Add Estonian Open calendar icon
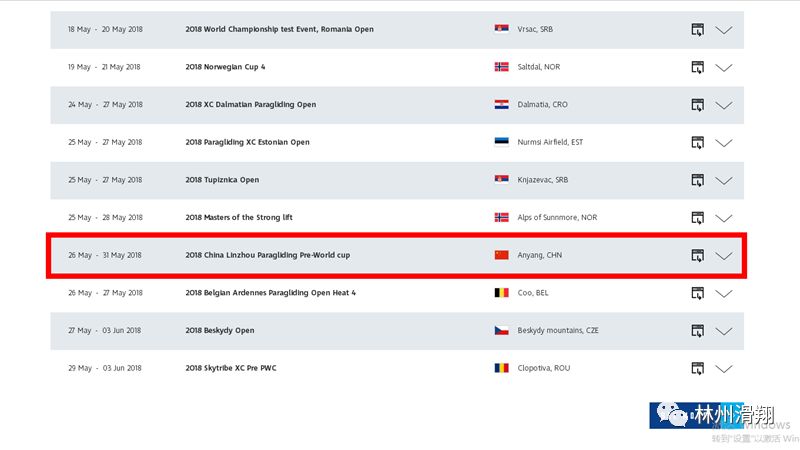 point(697,142)
